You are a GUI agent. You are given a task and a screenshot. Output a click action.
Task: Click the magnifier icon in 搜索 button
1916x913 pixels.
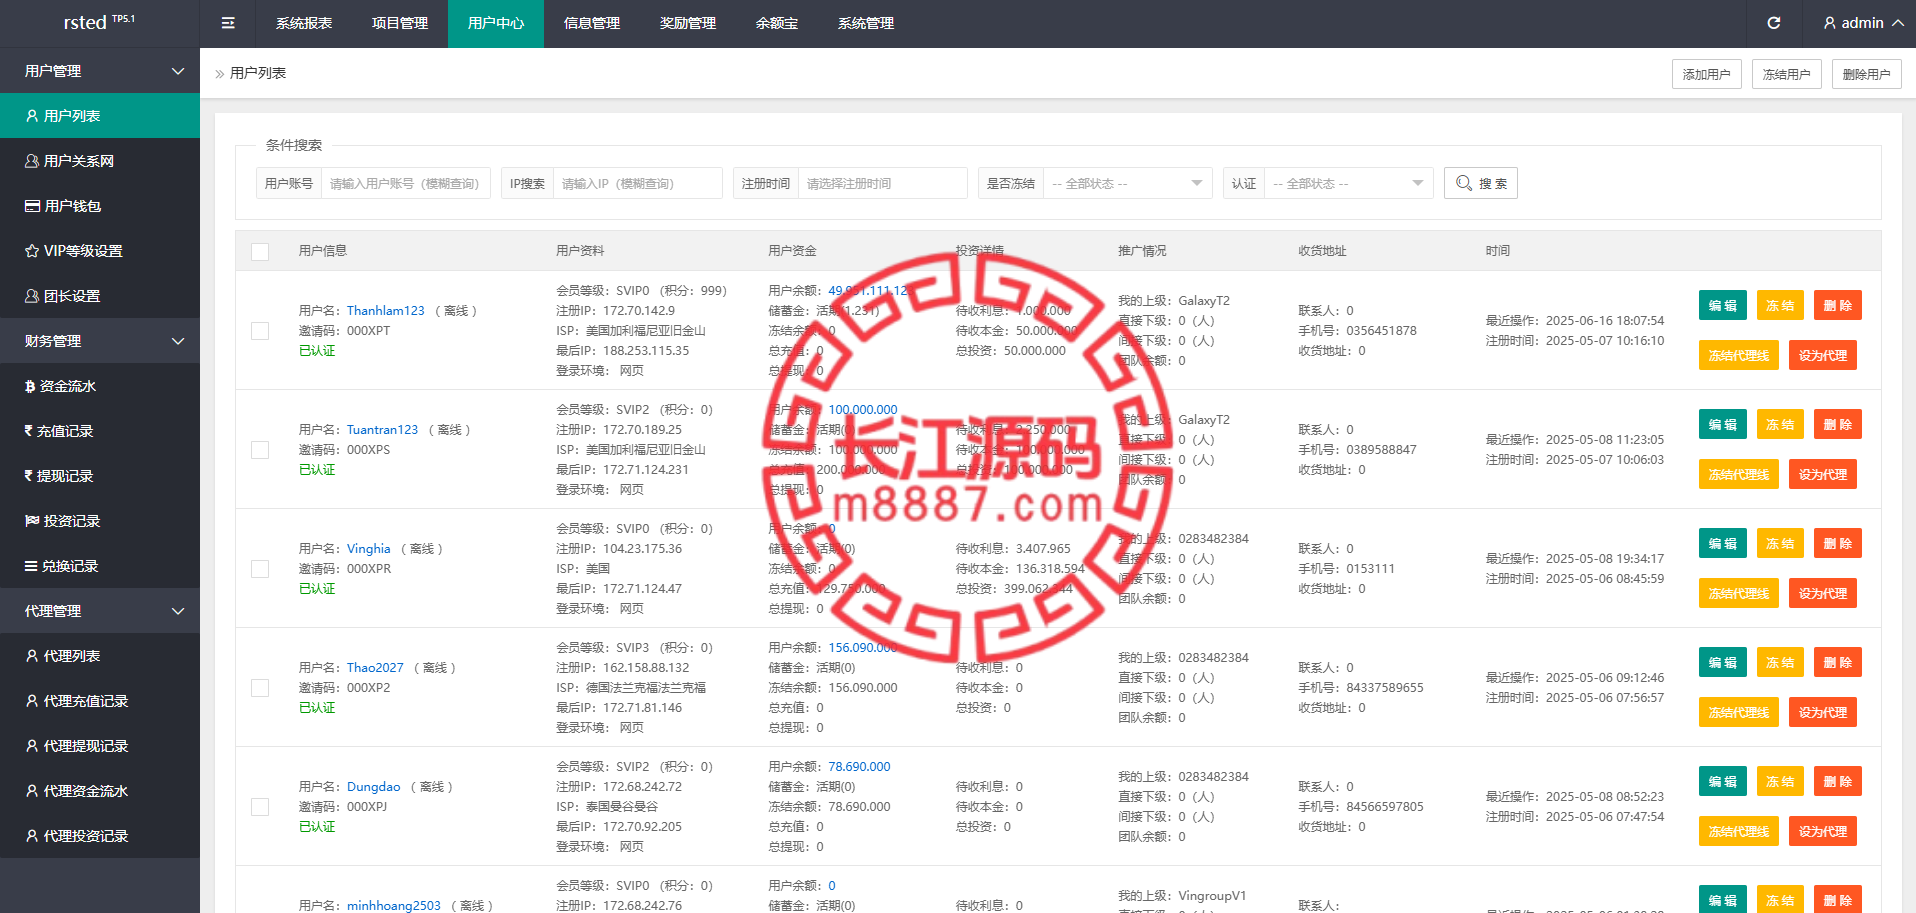click(x=1464, y=183)
